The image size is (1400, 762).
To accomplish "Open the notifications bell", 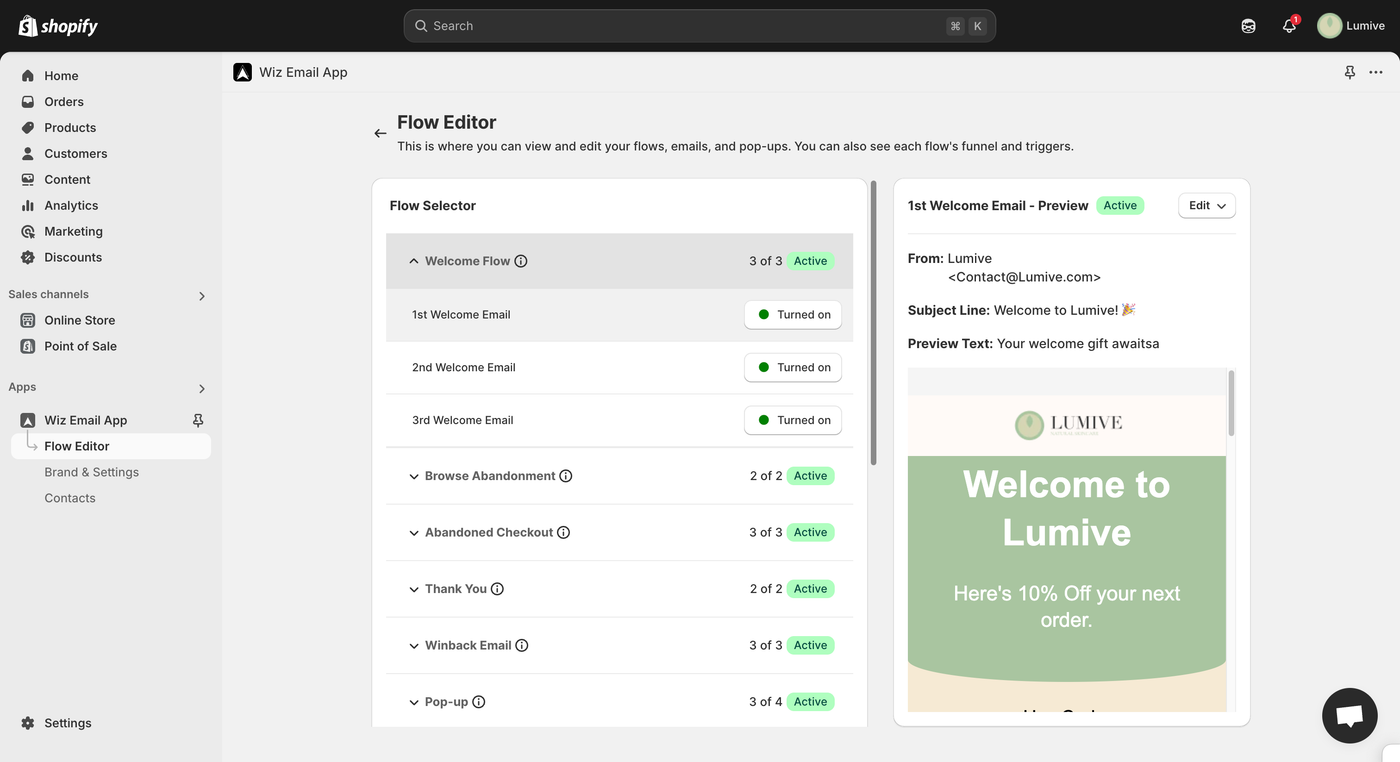I will [x=1290, y=26].
